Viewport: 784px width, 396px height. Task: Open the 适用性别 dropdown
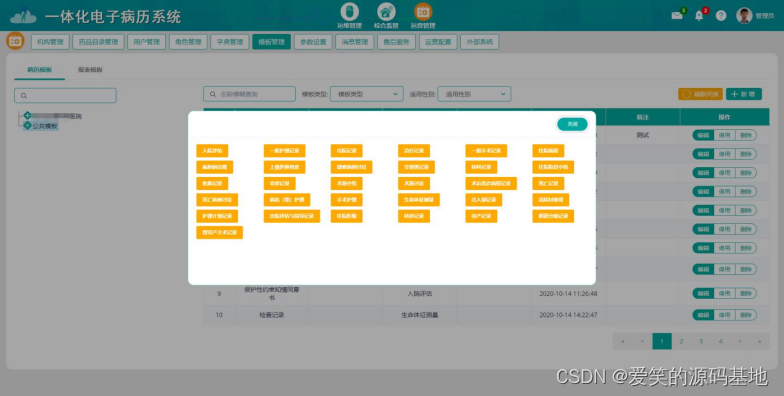click(x=474, y=94)
